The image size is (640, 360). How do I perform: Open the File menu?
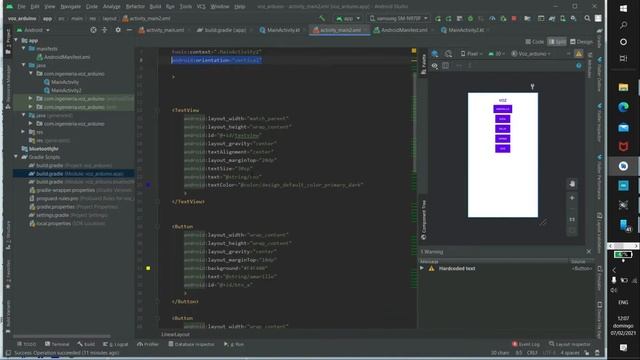21,7
